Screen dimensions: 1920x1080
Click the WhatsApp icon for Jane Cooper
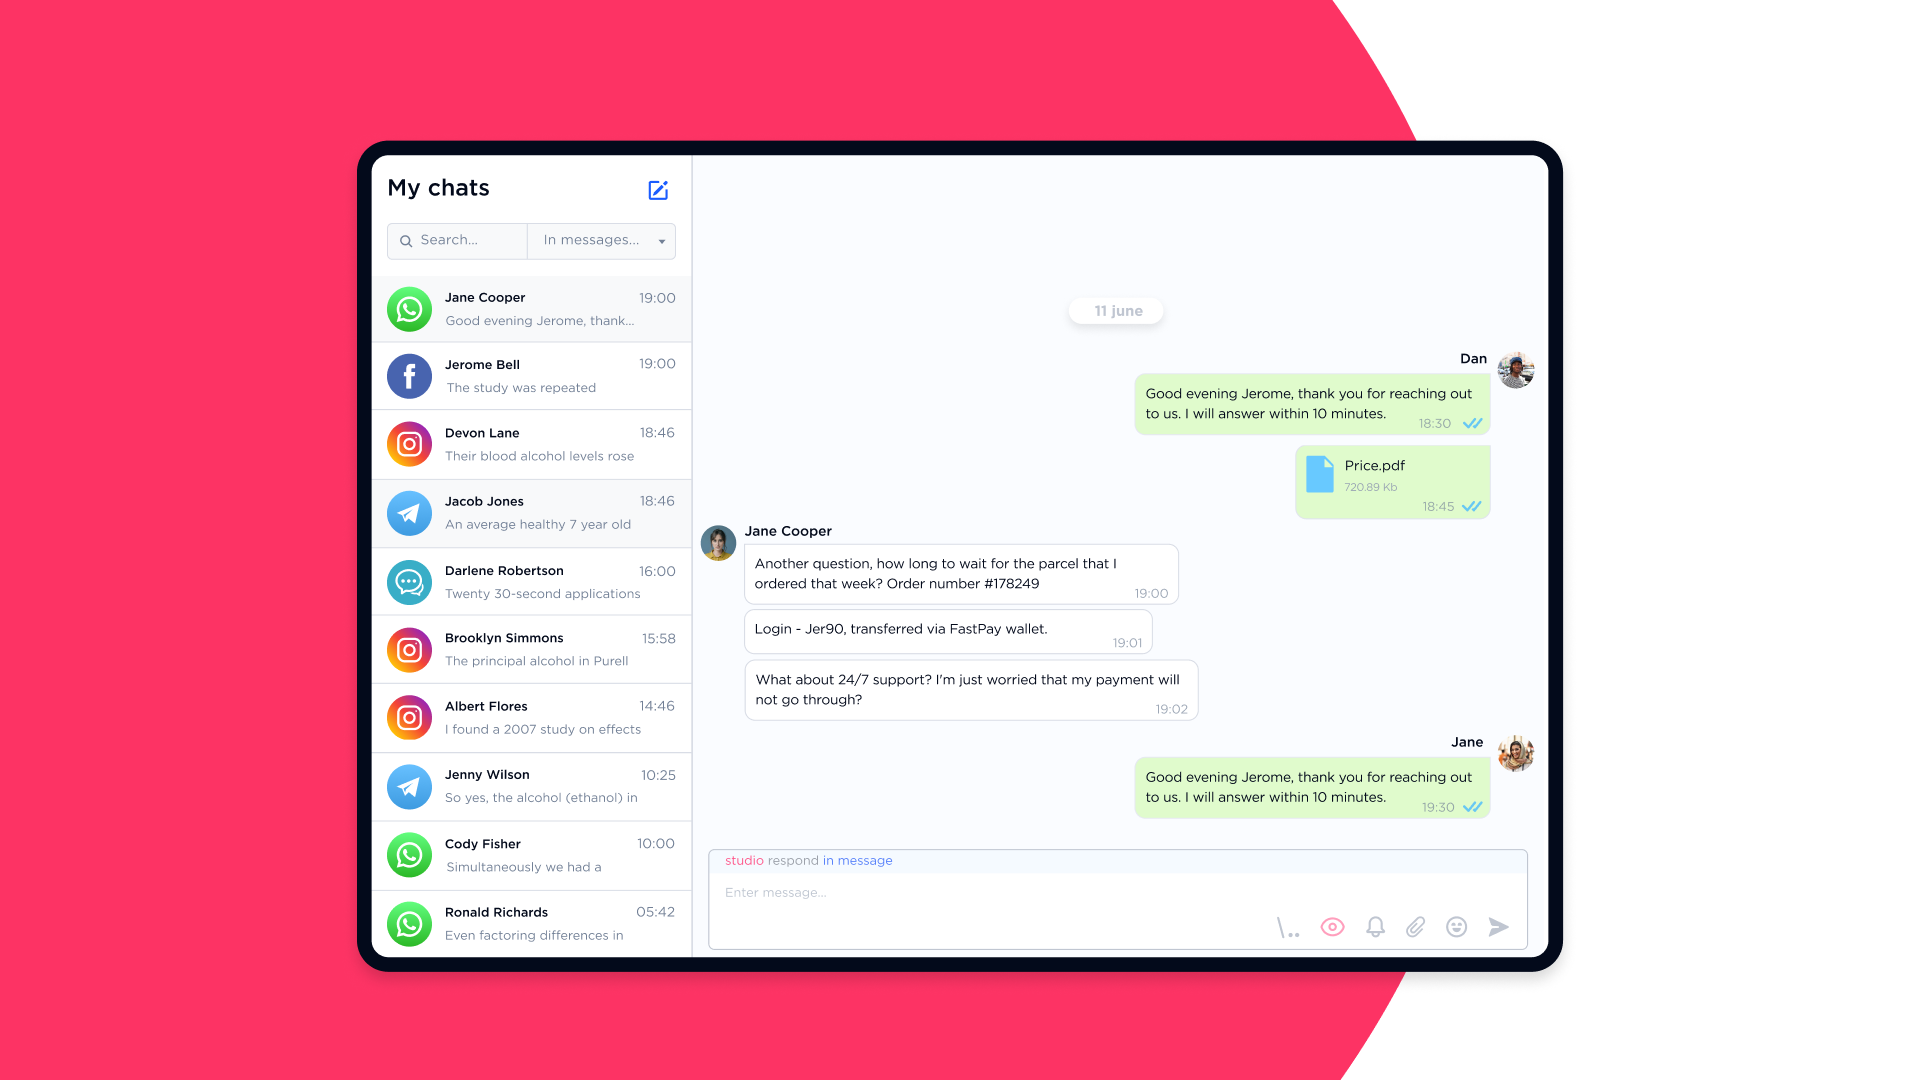[x=409, y=307]
